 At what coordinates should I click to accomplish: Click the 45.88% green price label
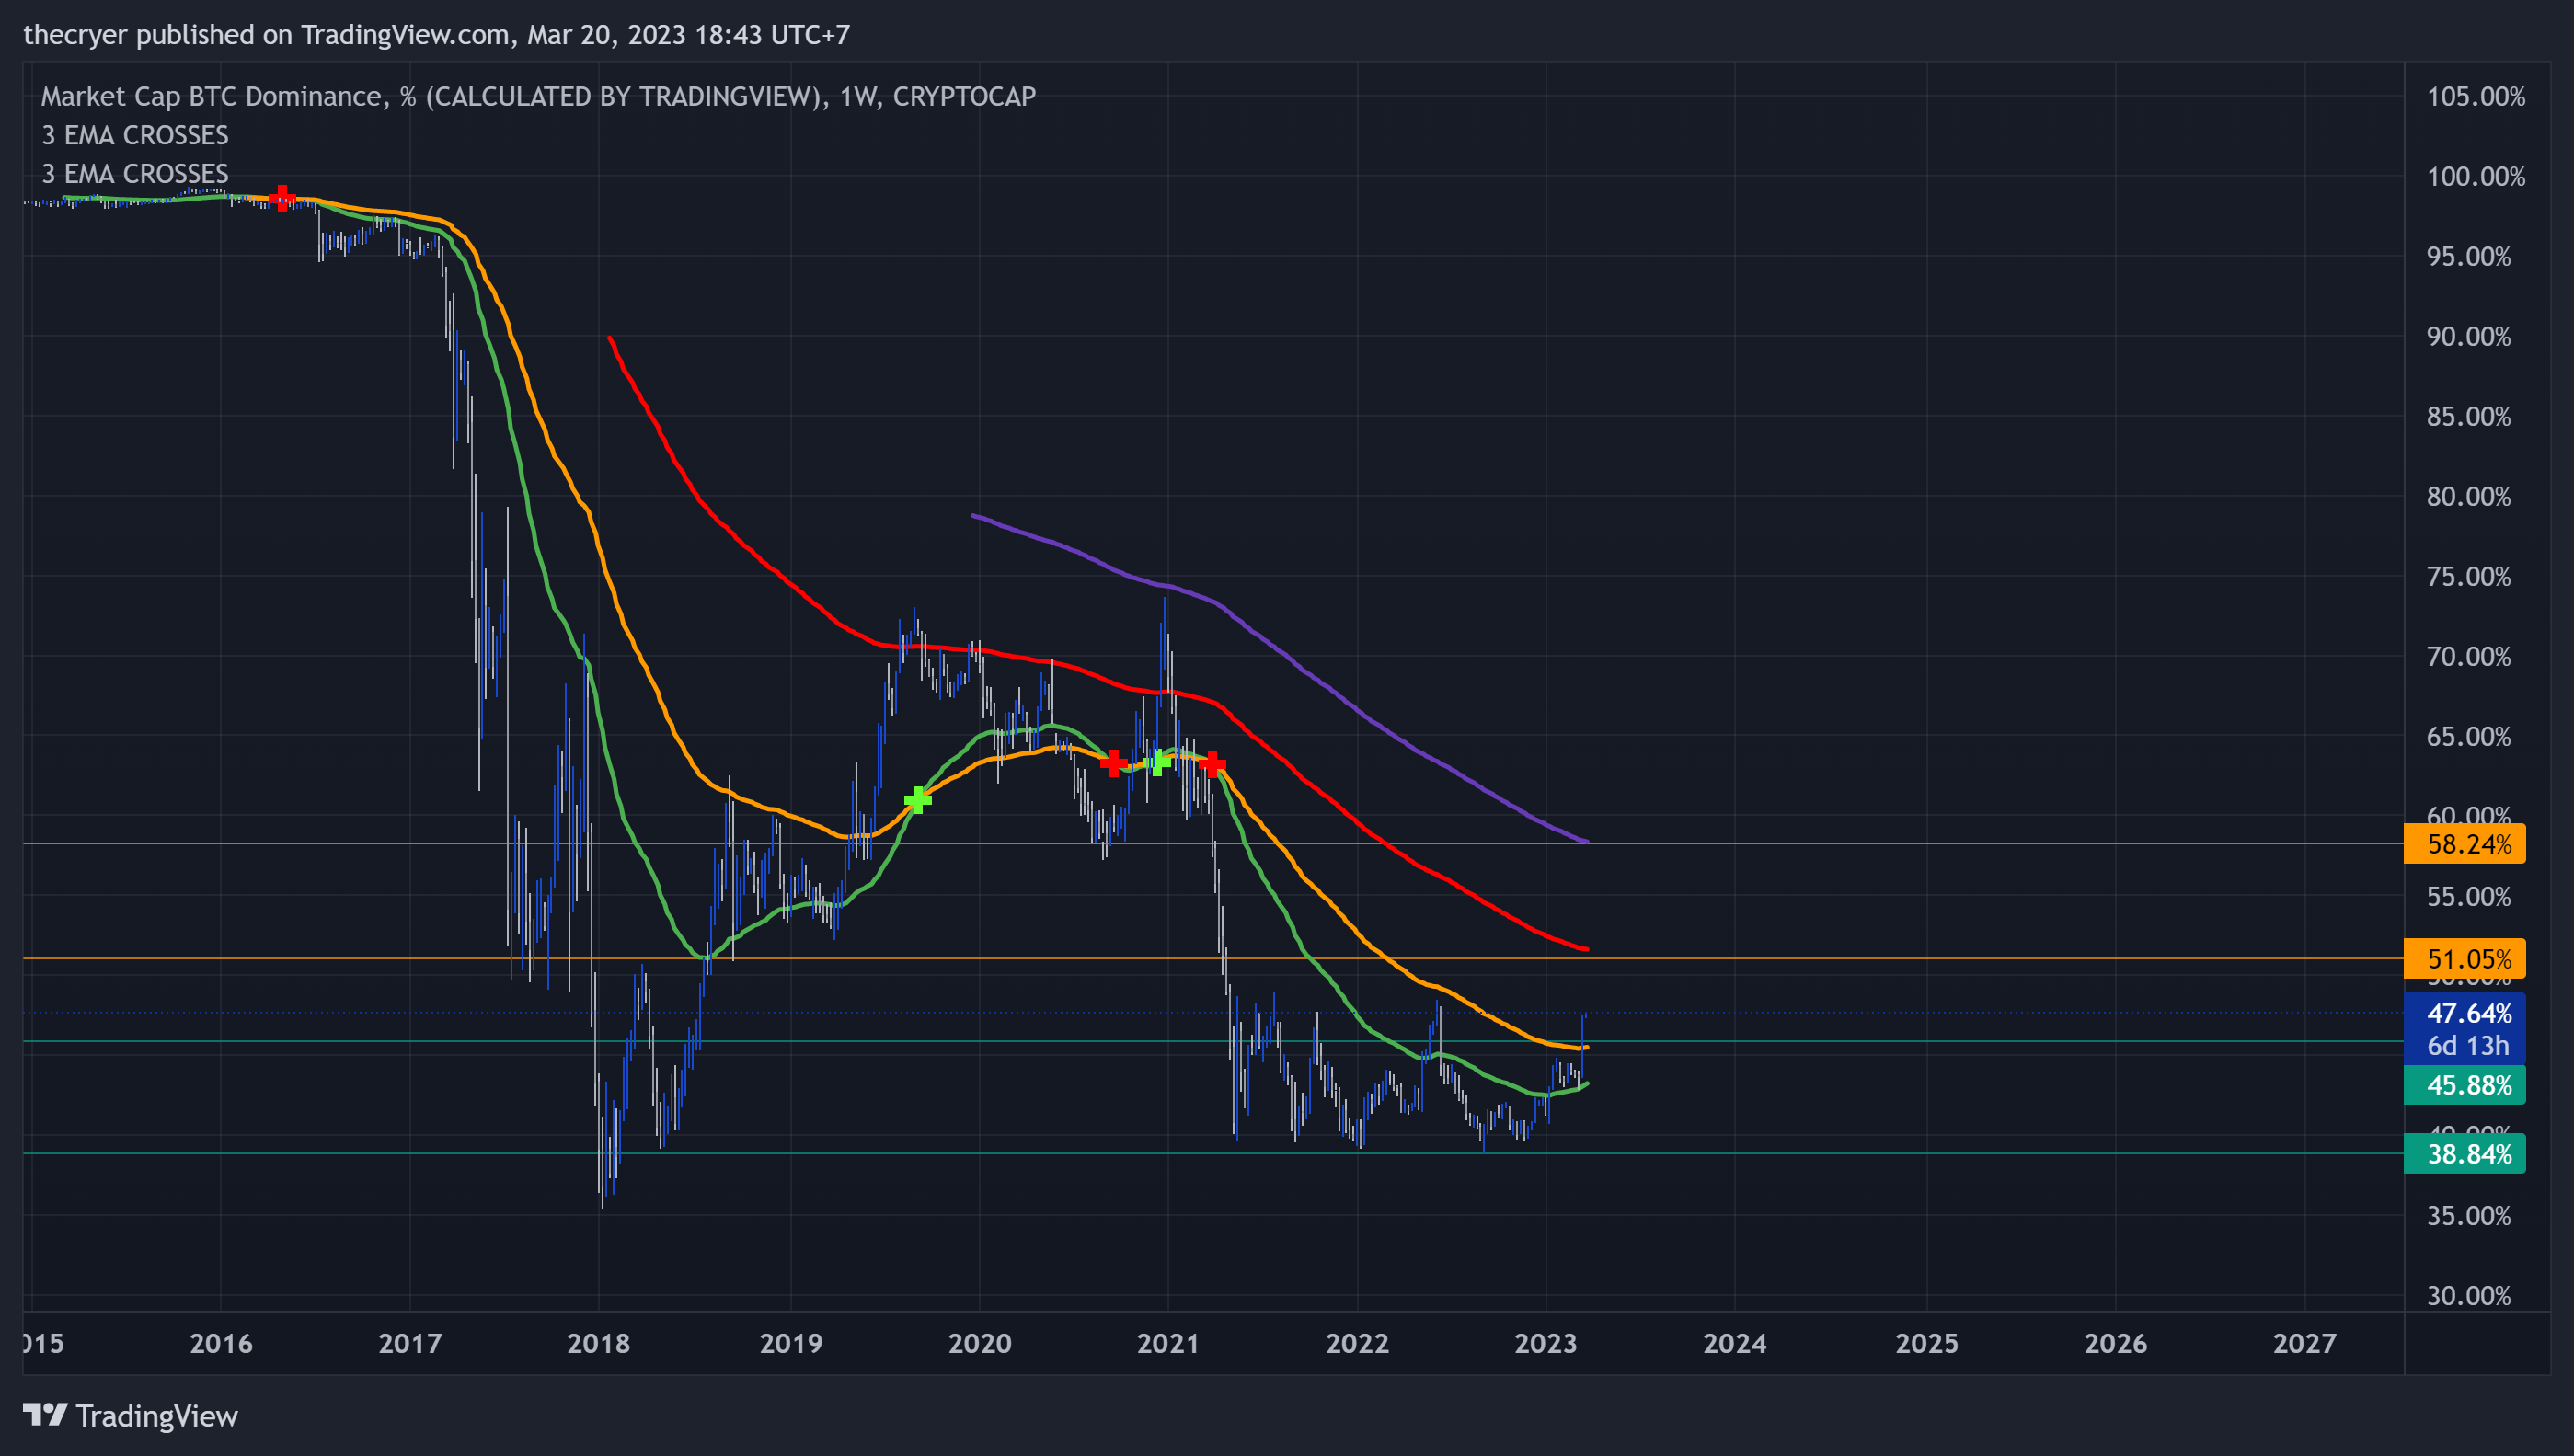pos(2465,1085)
